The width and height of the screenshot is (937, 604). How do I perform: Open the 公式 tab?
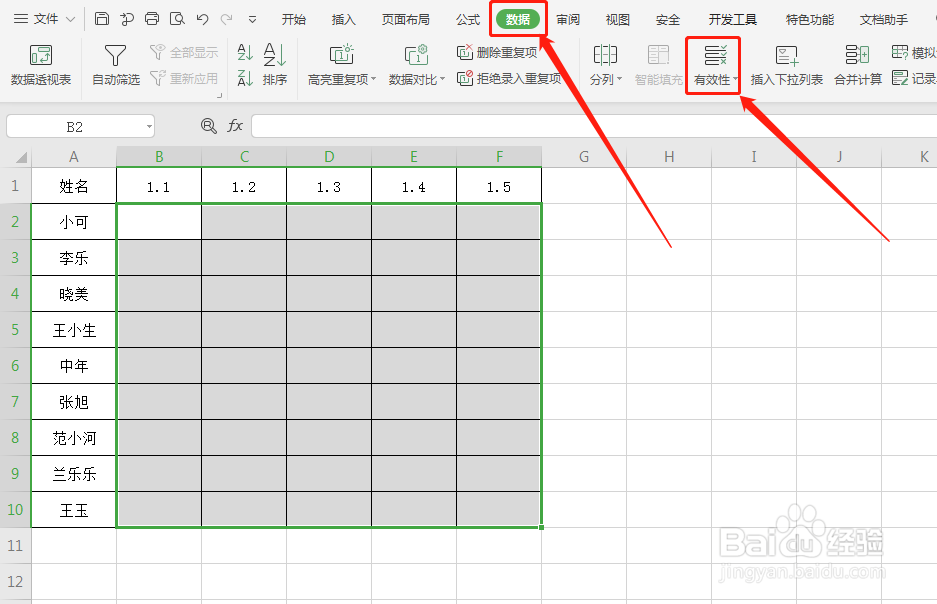coord(468,20)
